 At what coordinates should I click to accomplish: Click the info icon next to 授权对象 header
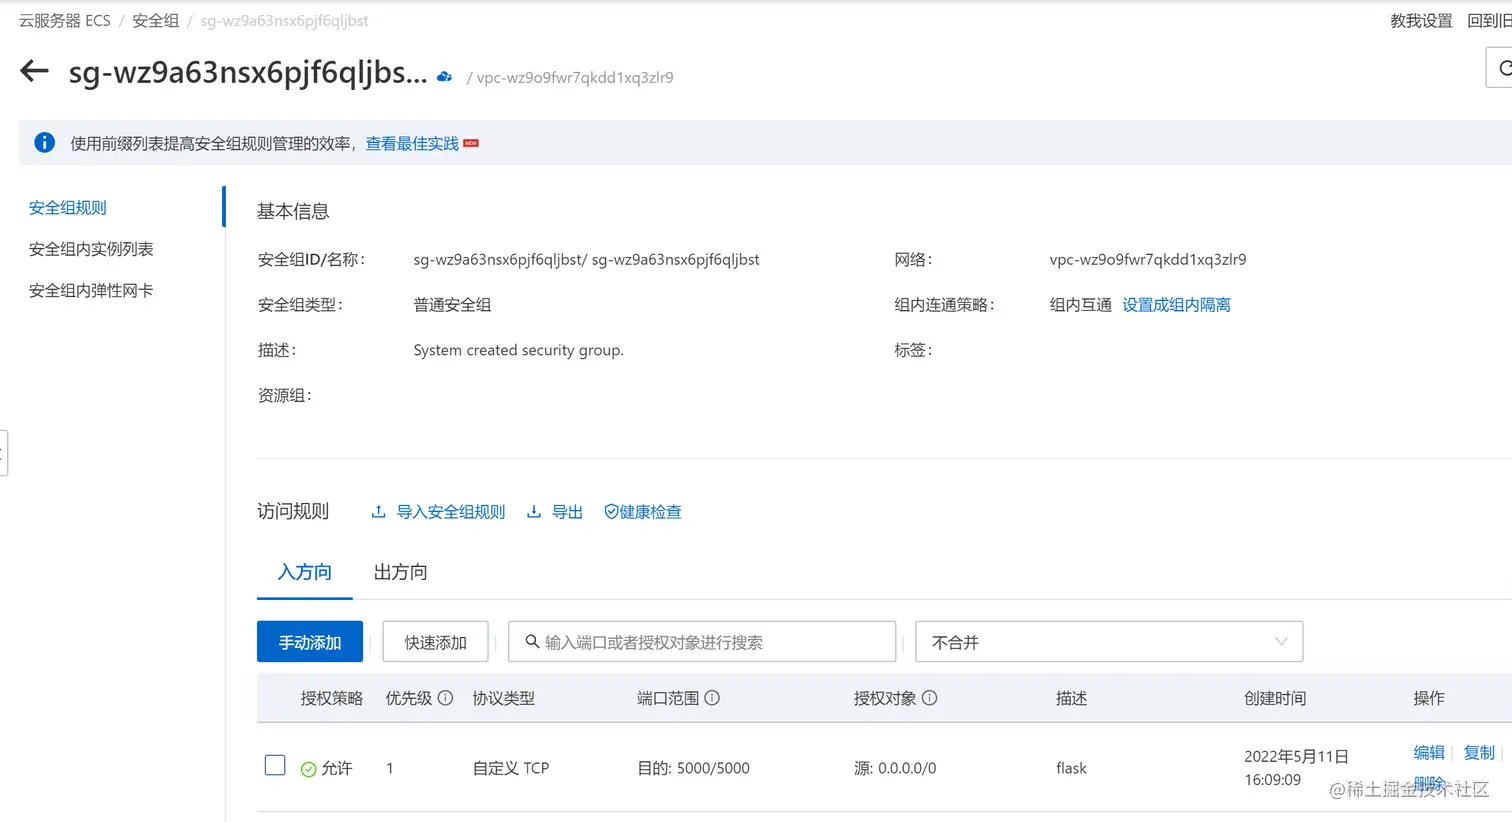pyautogui.click(x=929, y=698)
